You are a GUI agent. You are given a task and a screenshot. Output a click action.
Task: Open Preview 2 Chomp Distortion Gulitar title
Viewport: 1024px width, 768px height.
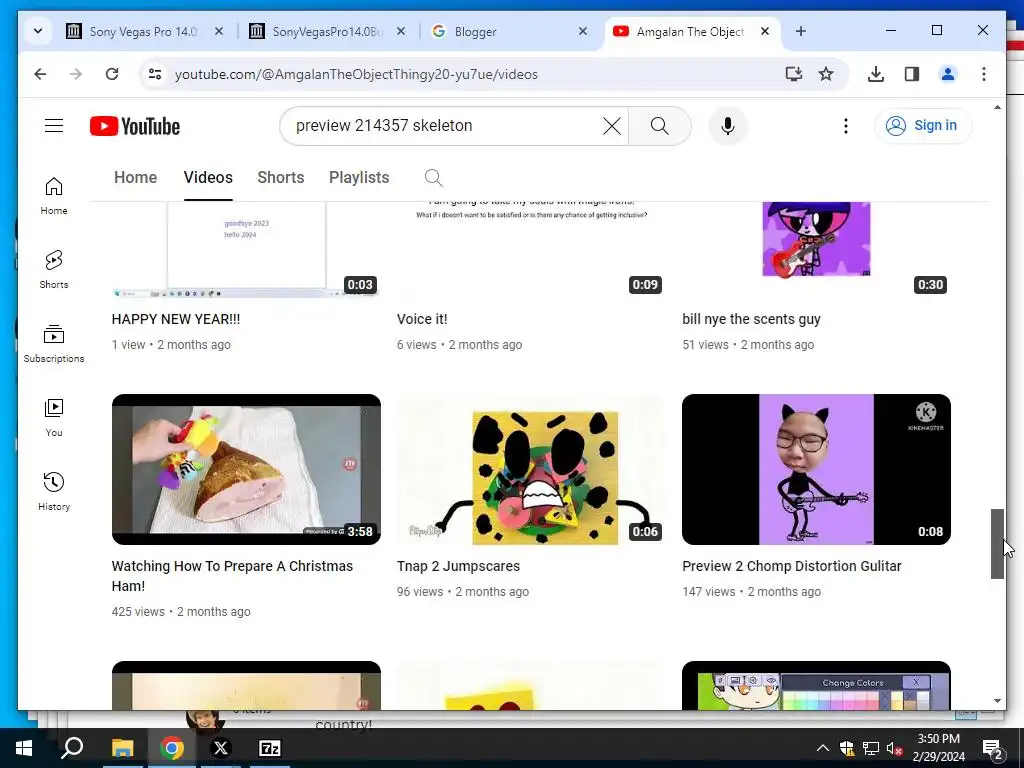tap(792, 566)
